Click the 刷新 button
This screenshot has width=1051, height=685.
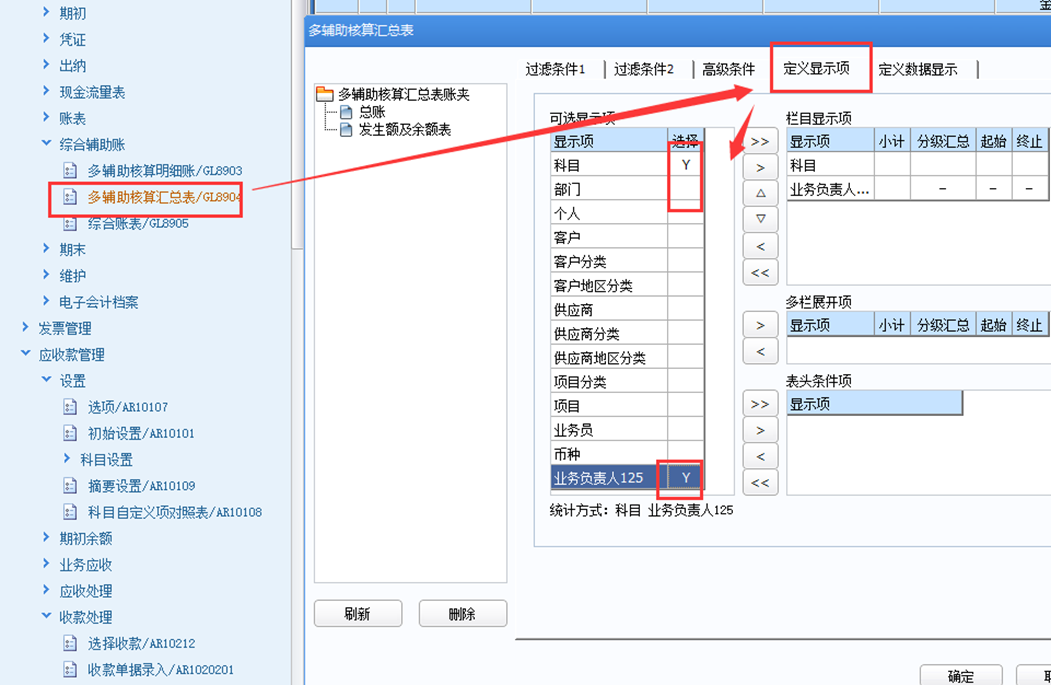(358, 613)
